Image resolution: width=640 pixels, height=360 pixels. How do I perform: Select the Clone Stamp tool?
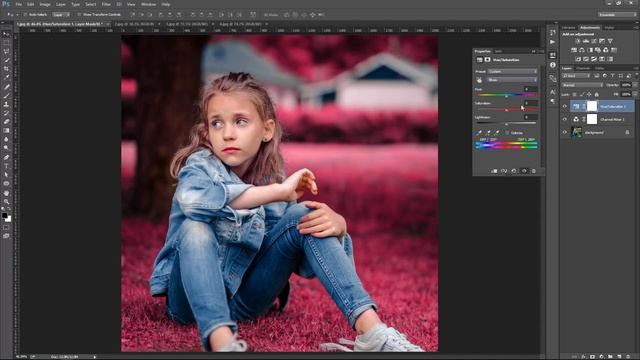click(6, 104)
